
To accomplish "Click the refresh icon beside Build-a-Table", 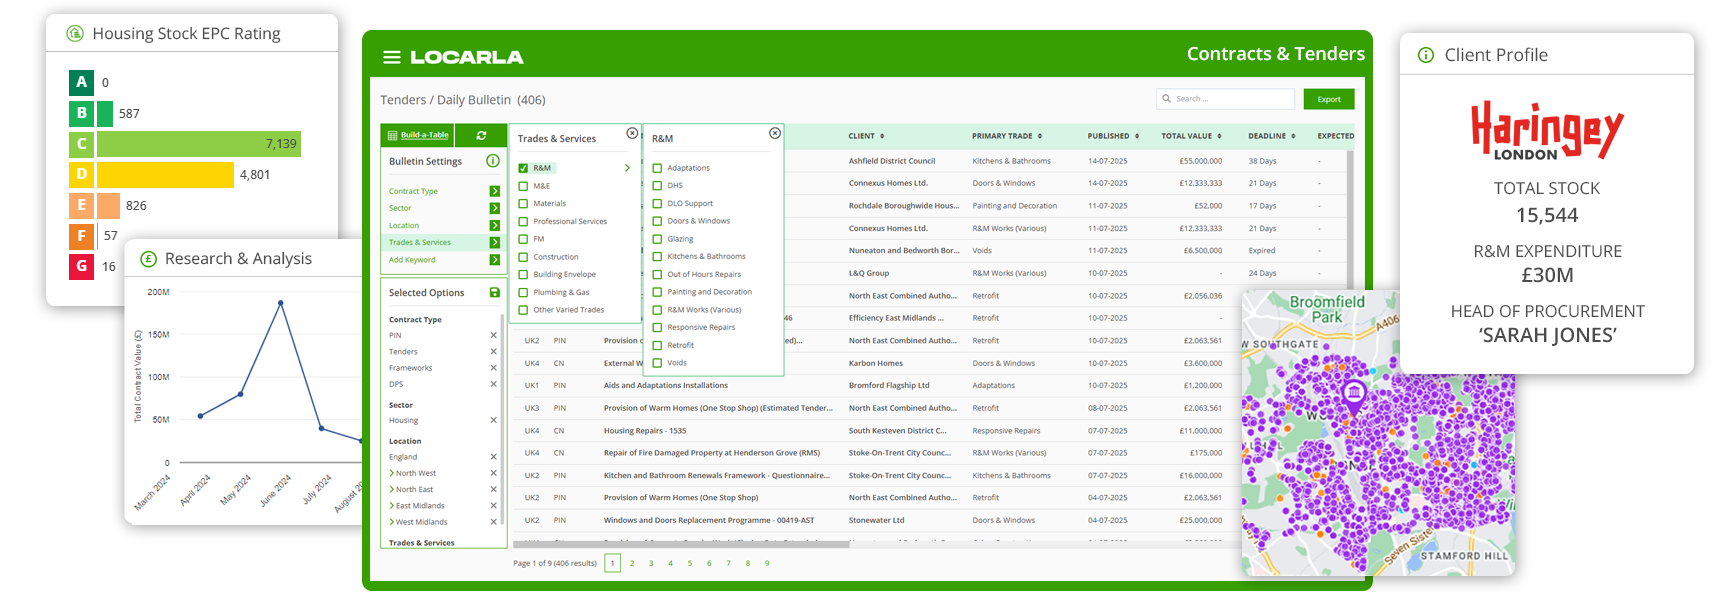I will click(481, 135).
